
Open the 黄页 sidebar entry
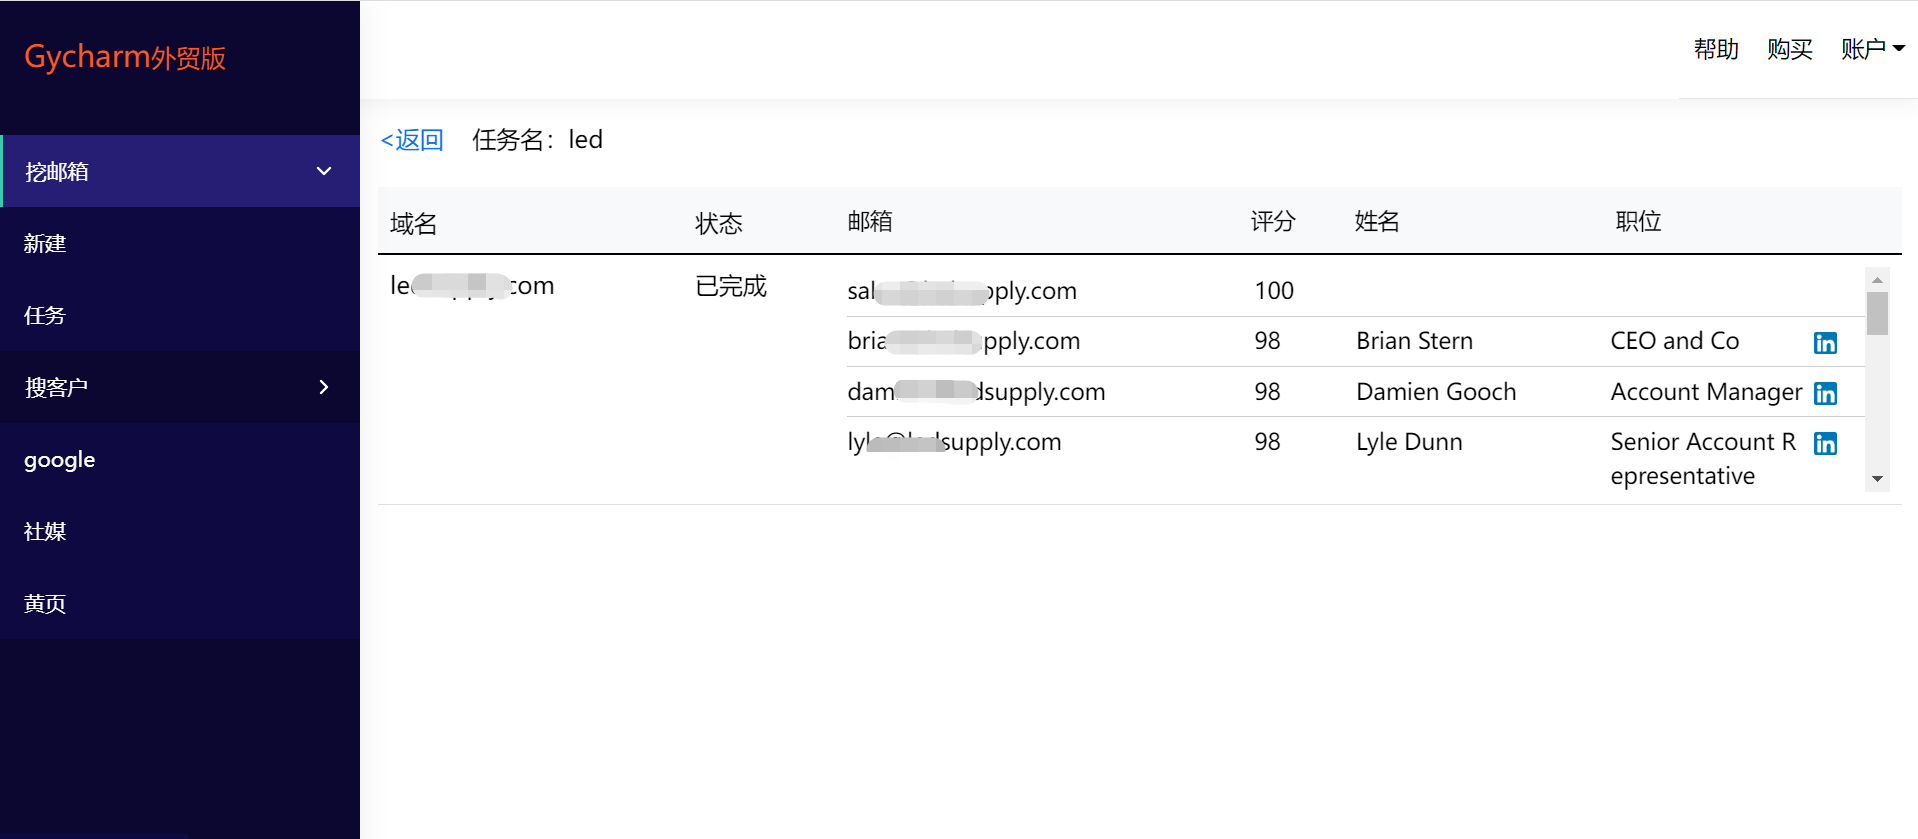(180, 603)
